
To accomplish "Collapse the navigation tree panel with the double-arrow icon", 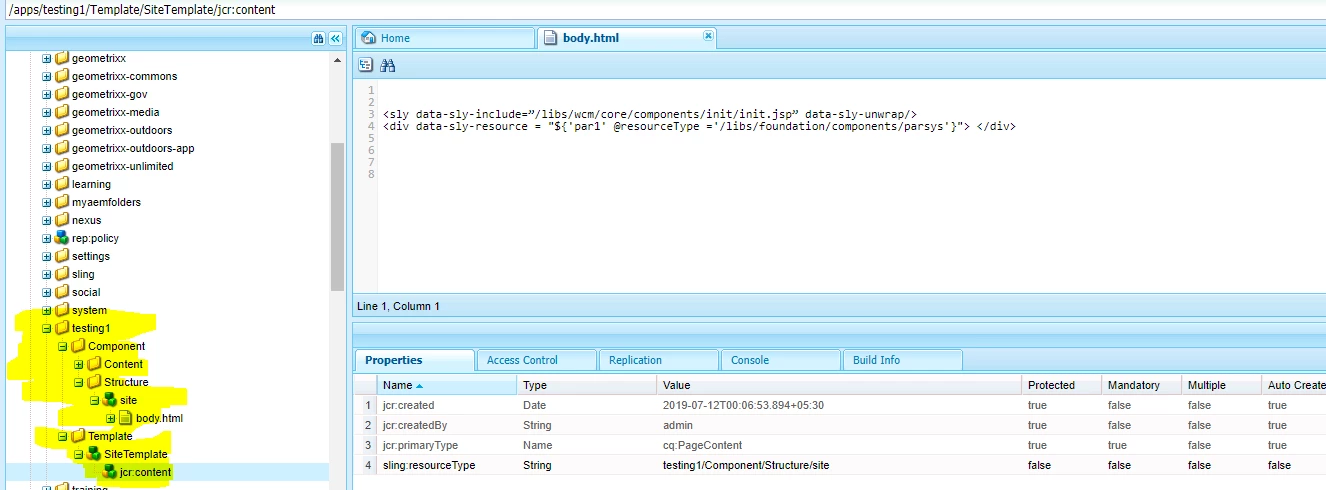I will [335, 38].
